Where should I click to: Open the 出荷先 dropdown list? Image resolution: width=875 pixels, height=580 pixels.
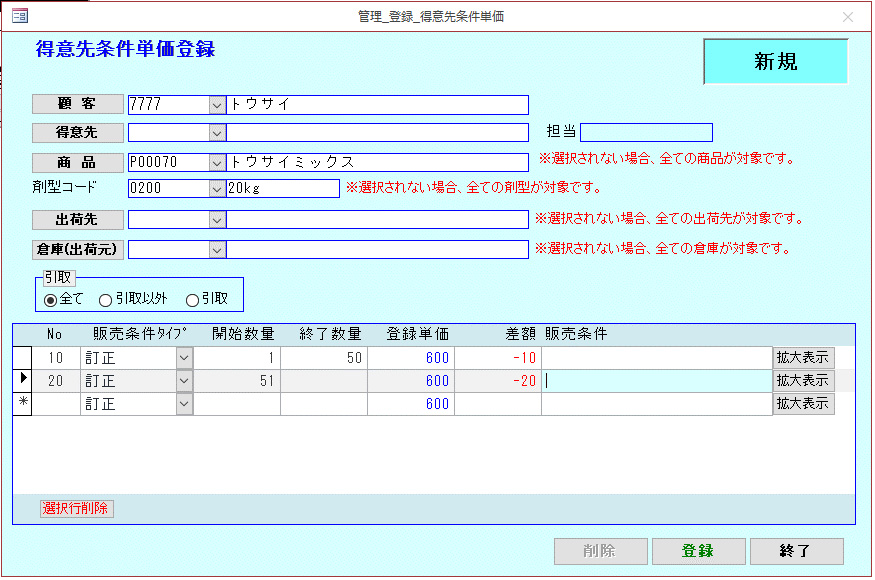click(217, 219)
